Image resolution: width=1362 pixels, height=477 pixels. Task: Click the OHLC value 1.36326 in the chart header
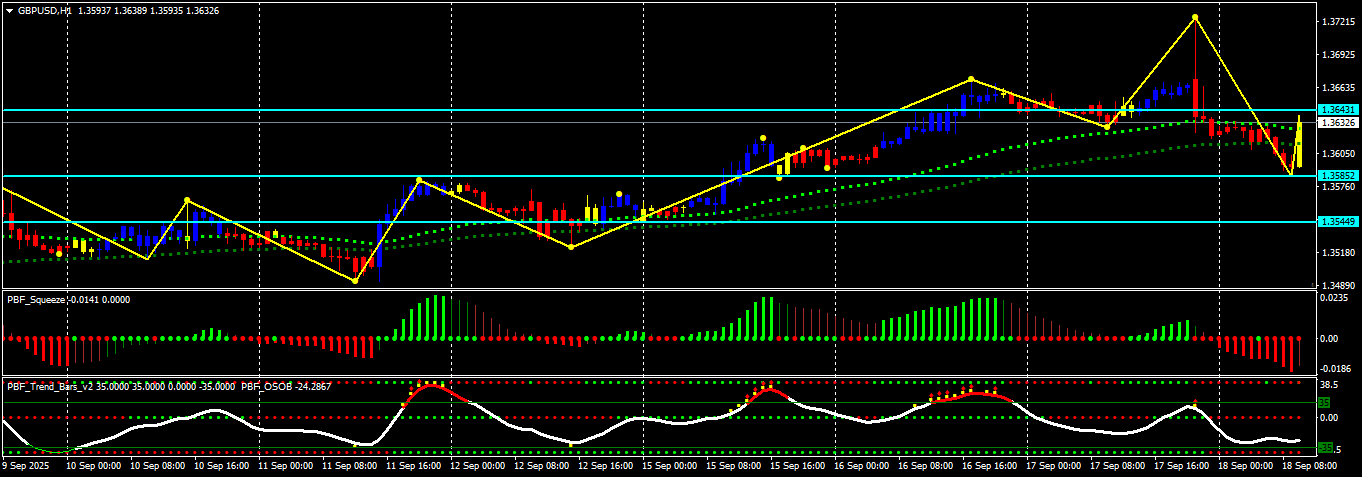(x=202, y=10)
